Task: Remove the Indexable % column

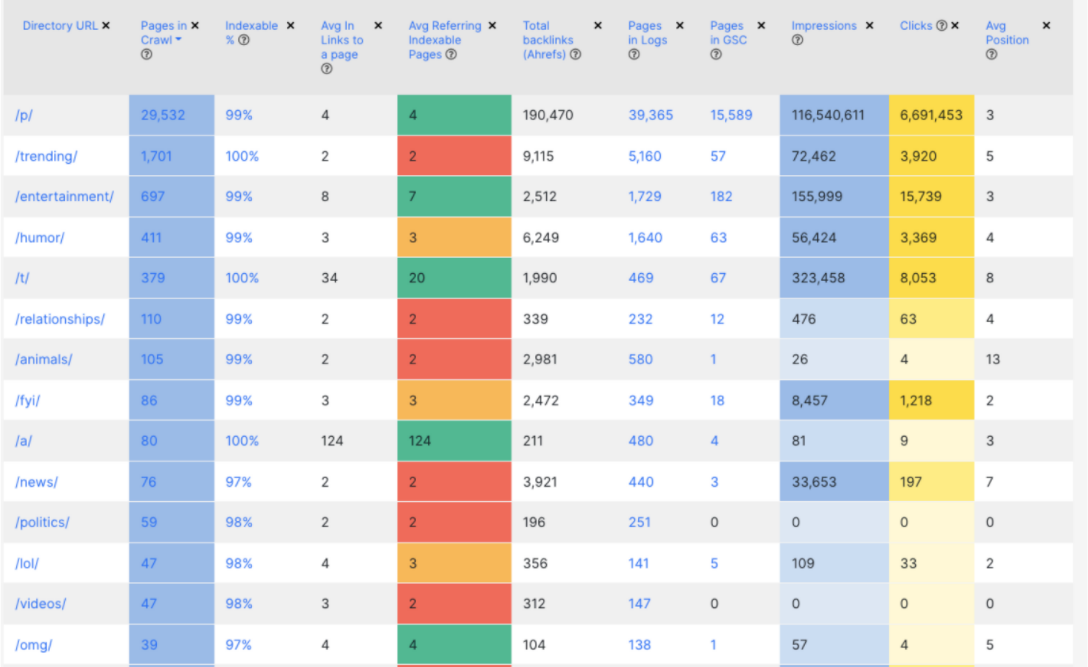Action: click(291, 25)
